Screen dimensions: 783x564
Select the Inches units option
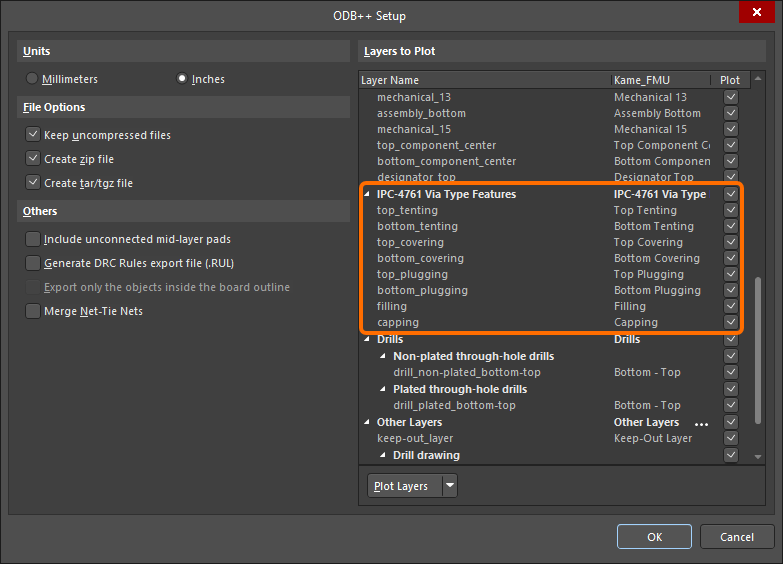click(x=181, y=79)
